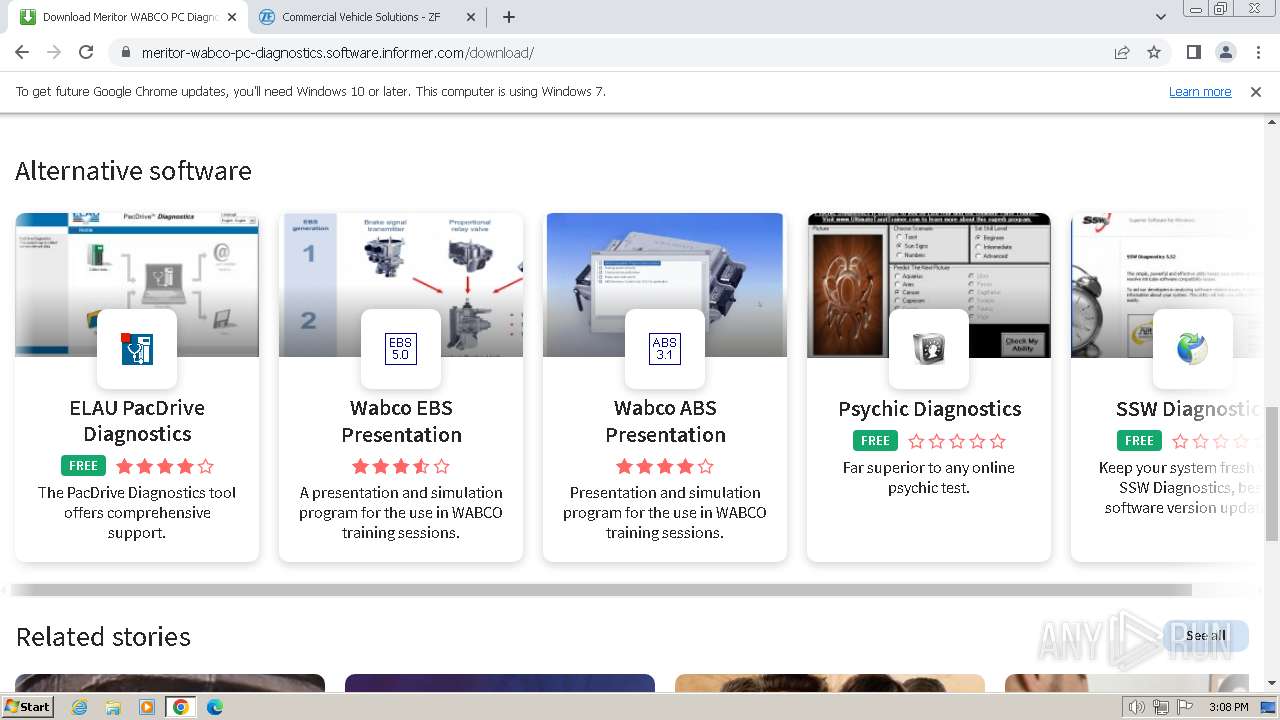Click the 3:08 PM system clock
The image size is (1280, 720).
(x=1228, y=707)
